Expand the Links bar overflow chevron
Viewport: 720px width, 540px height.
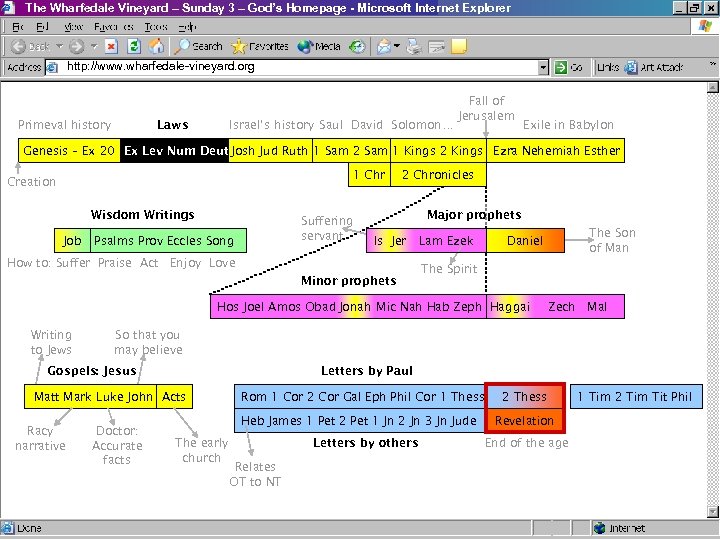712,64
